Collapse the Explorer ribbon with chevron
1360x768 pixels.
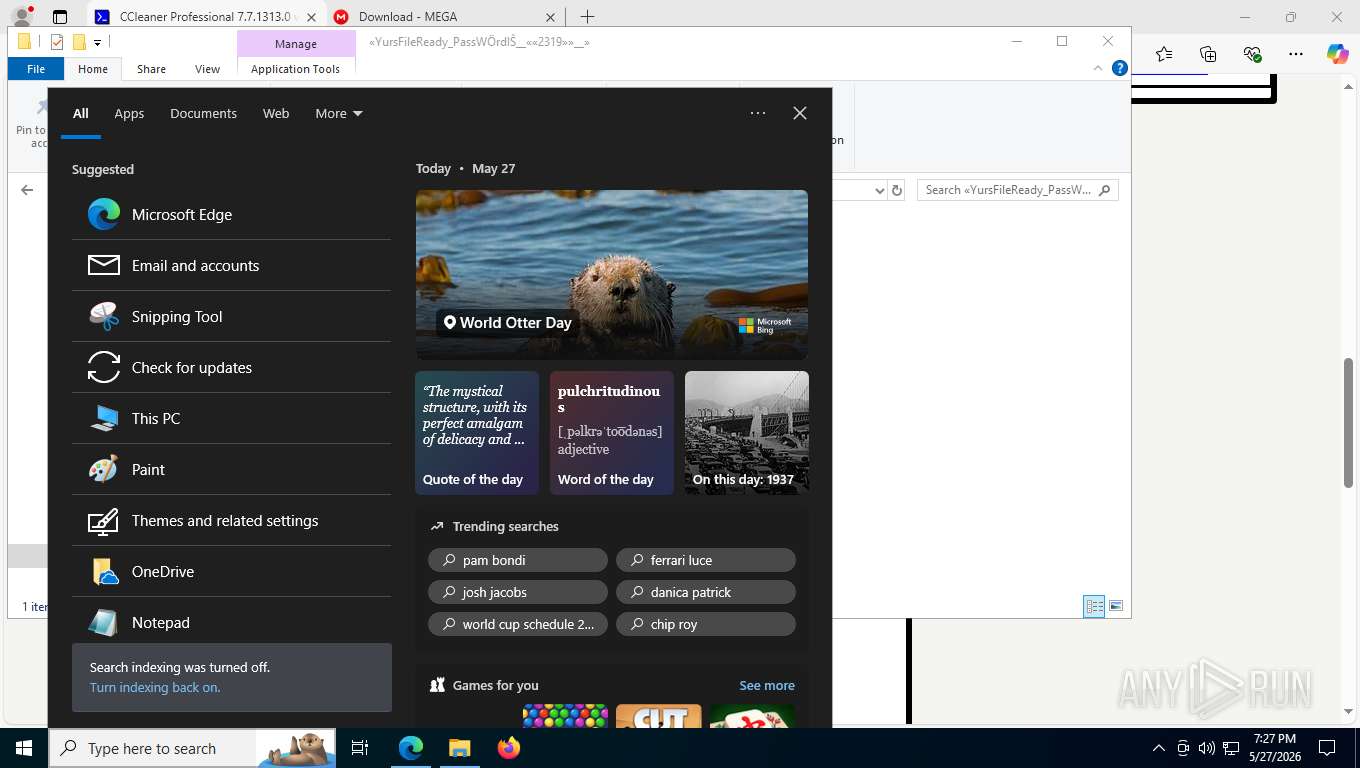(x=1098, y=68)
